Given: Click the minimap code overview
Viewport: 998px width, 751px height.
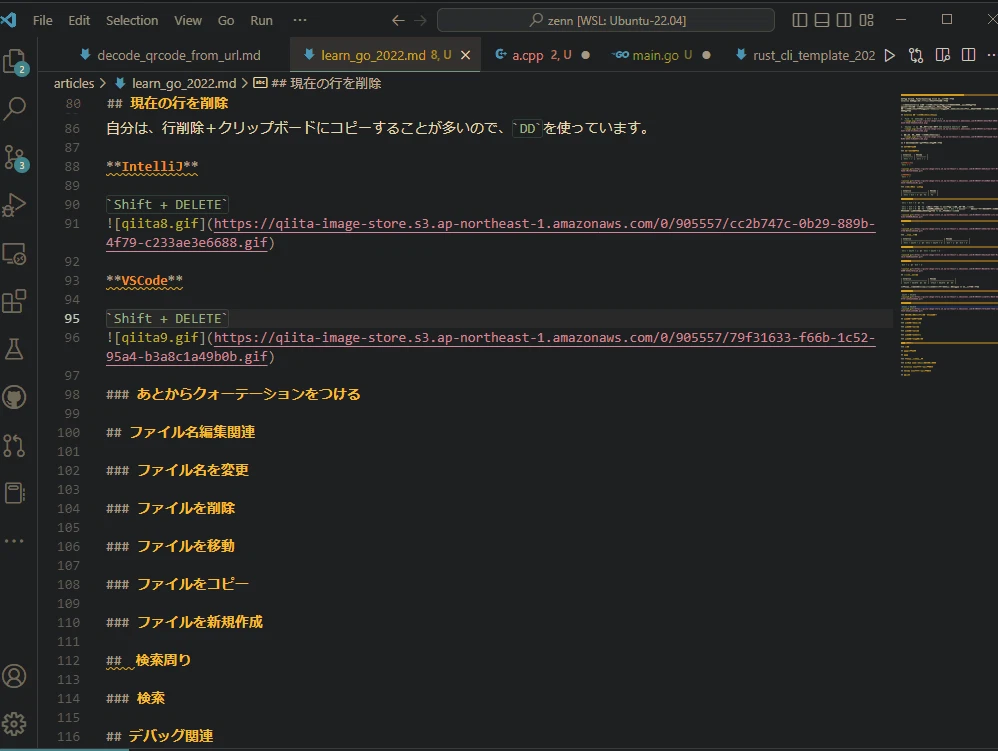Looking at the screenshot, I should pos(948,235).
